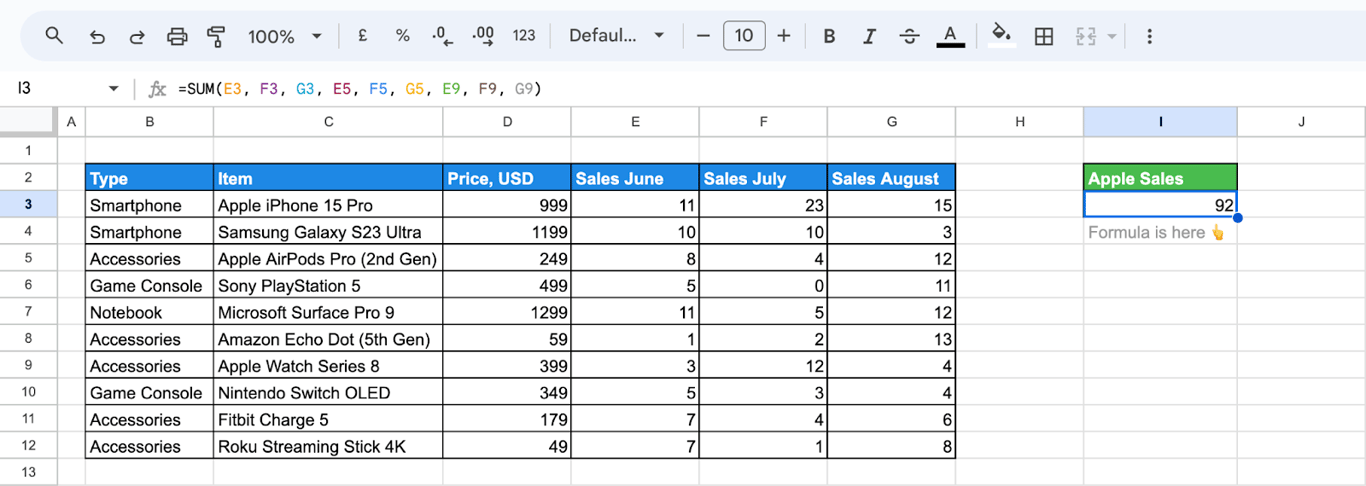This screenshot has width=1366, height=486.
Task: Toggle bold formatting
Action: [829, 37]
